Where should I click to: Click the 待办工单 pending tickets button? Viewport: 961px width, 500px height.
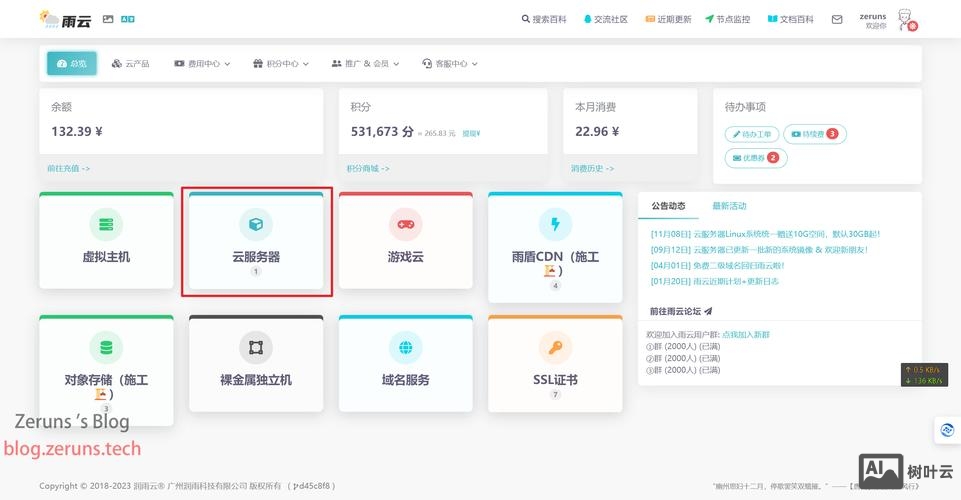point(752,134)
